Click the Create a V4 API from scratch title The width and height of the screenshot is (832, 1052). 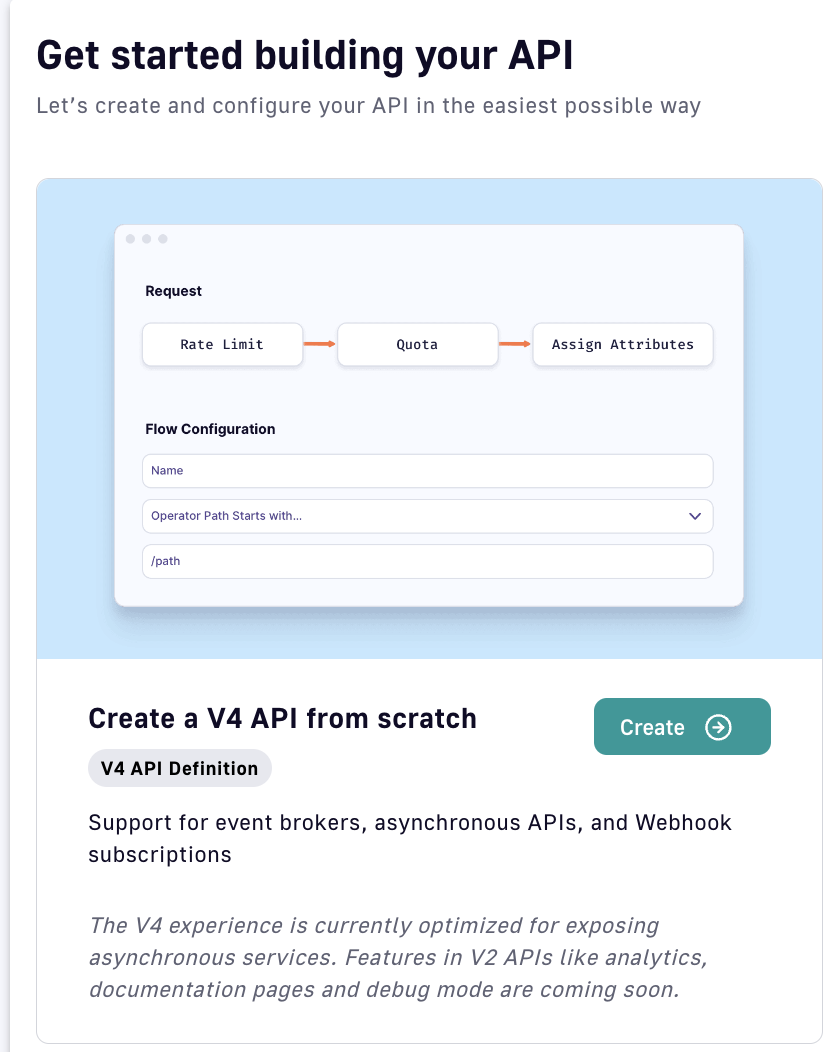(282, 718)
